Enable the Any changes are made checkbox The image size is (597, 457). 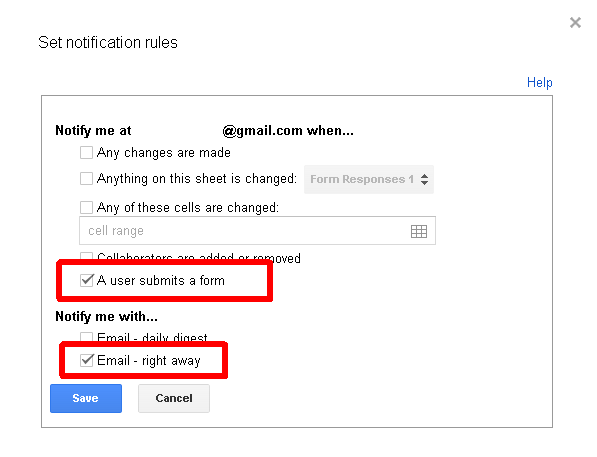click(x=86, y=153)
